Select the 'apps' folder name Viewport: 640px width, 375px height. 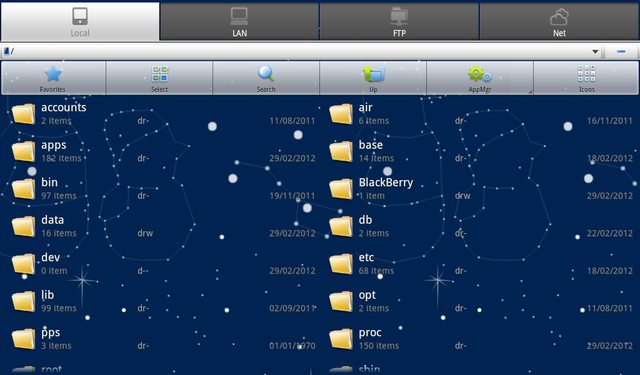click(53, 145)
